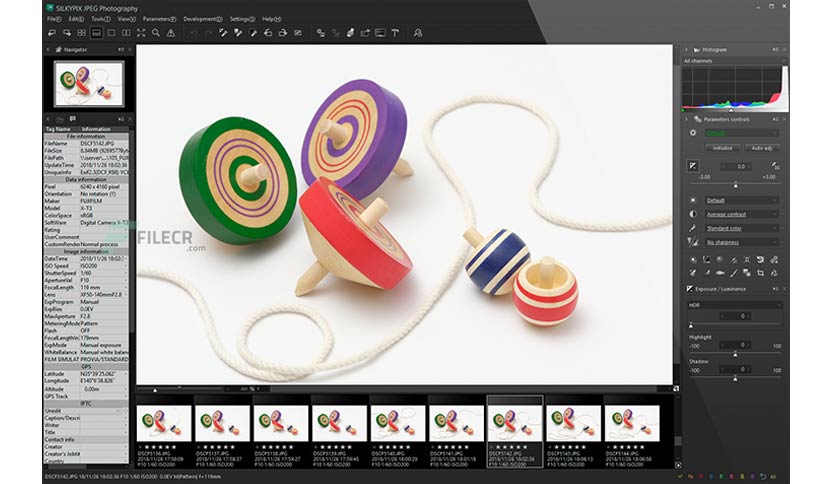Click the Navigator preview thumbnail
Image resolution: width=836 pixels, height=484 pixels.
[89, 84]
